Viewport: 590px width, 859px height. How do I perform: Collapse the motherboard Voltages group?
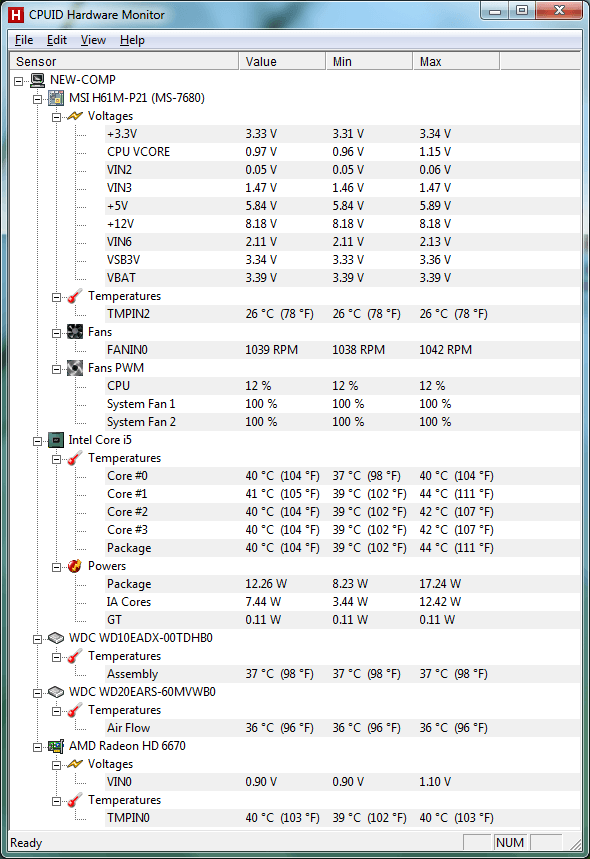56,117
